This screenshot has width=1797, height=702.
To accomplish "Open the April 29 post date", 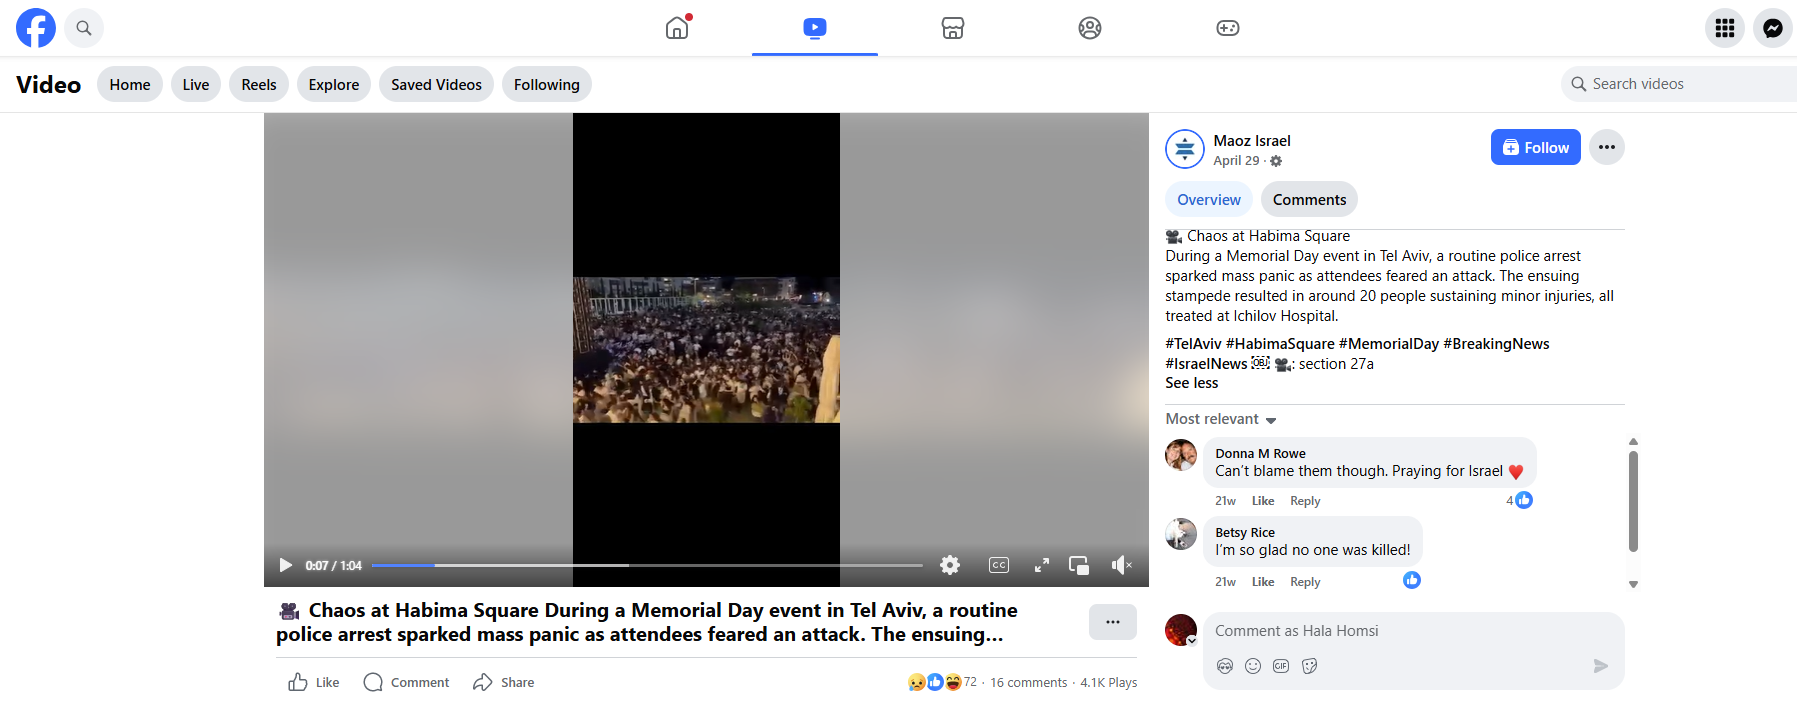I will (1236, 161).
